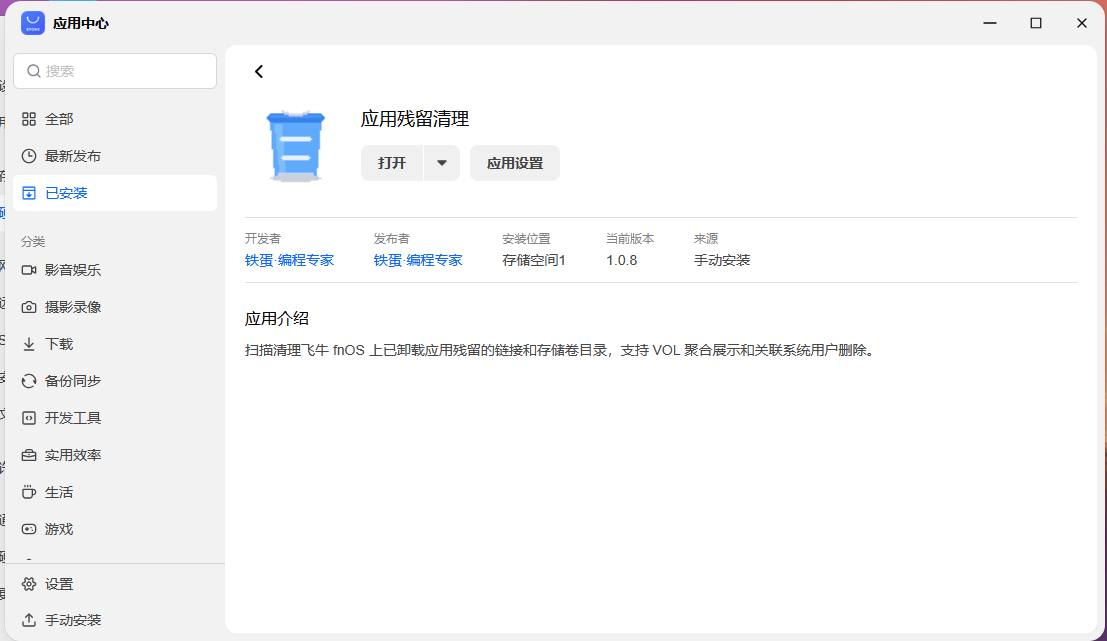
Task: Select 最新发布 in the sidebar
Action: click(x=115, y=156)
